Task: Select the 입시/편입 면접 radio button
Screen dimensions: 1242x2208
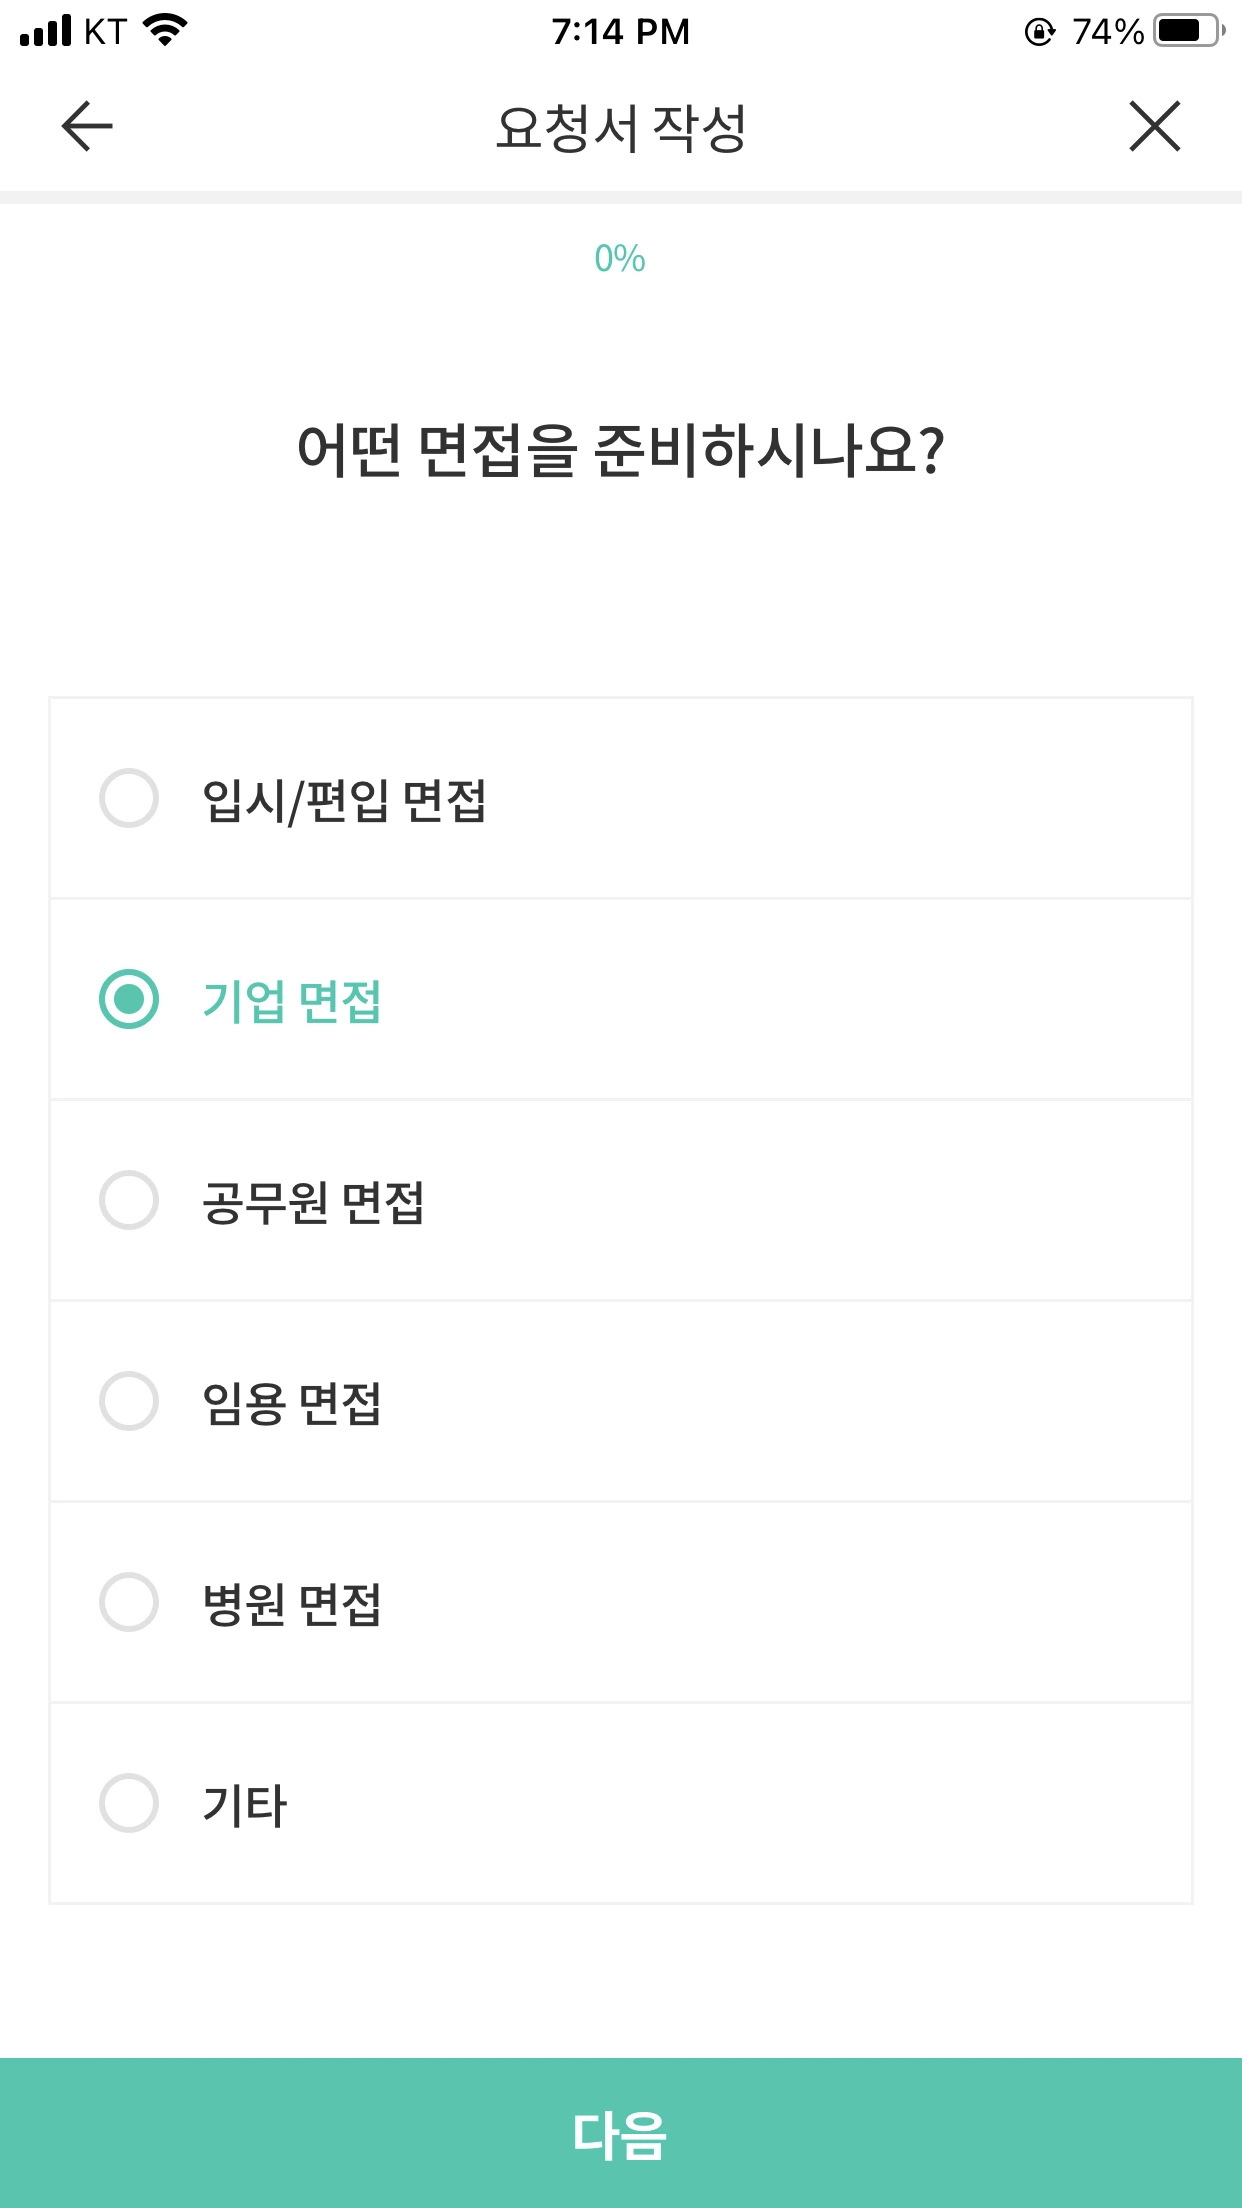Action: click(129, 798)
